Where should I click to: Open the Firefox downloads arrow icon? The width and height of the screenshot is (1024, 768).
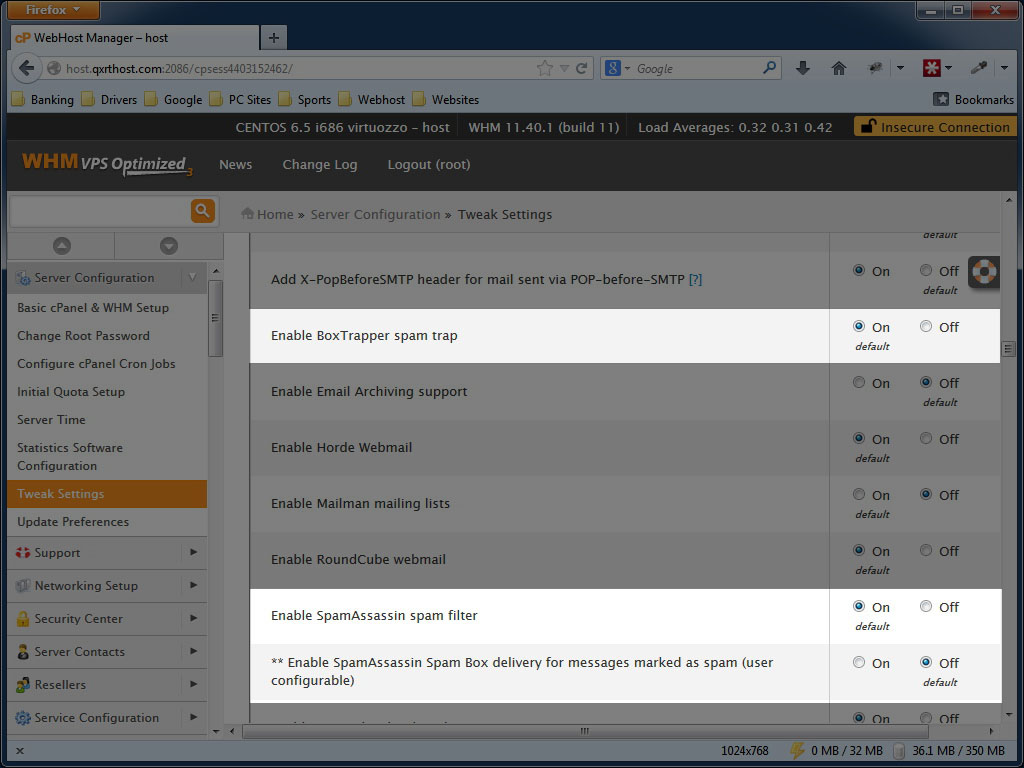[802, 68]
